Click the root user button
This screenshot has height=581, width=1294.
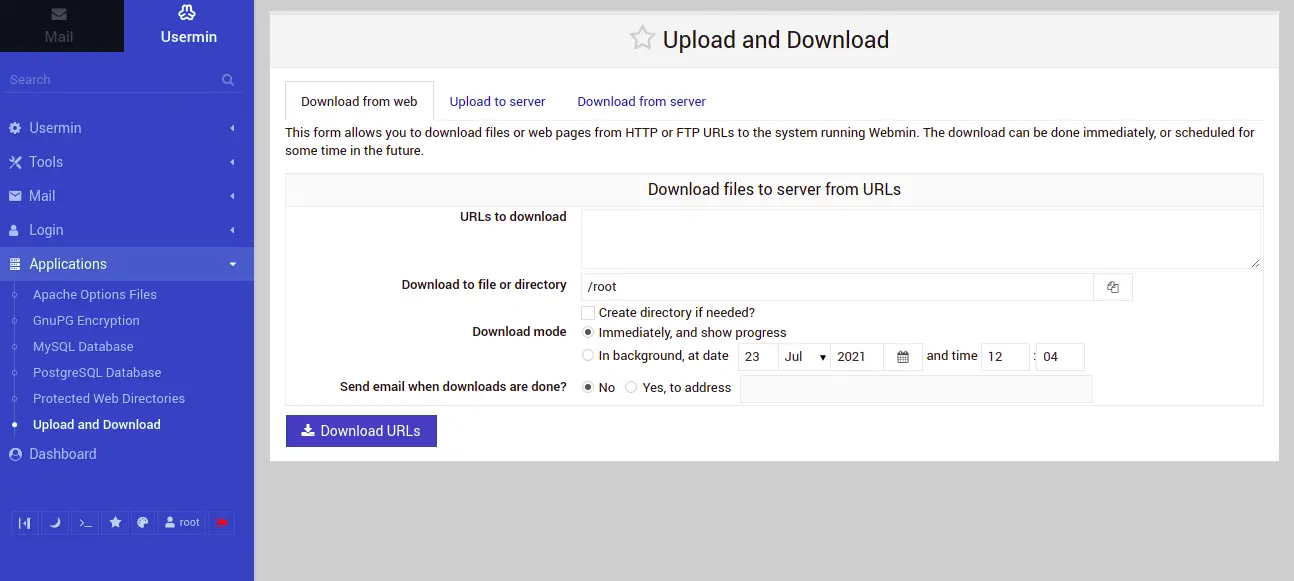pyautogui.click(x=182, y=522)
